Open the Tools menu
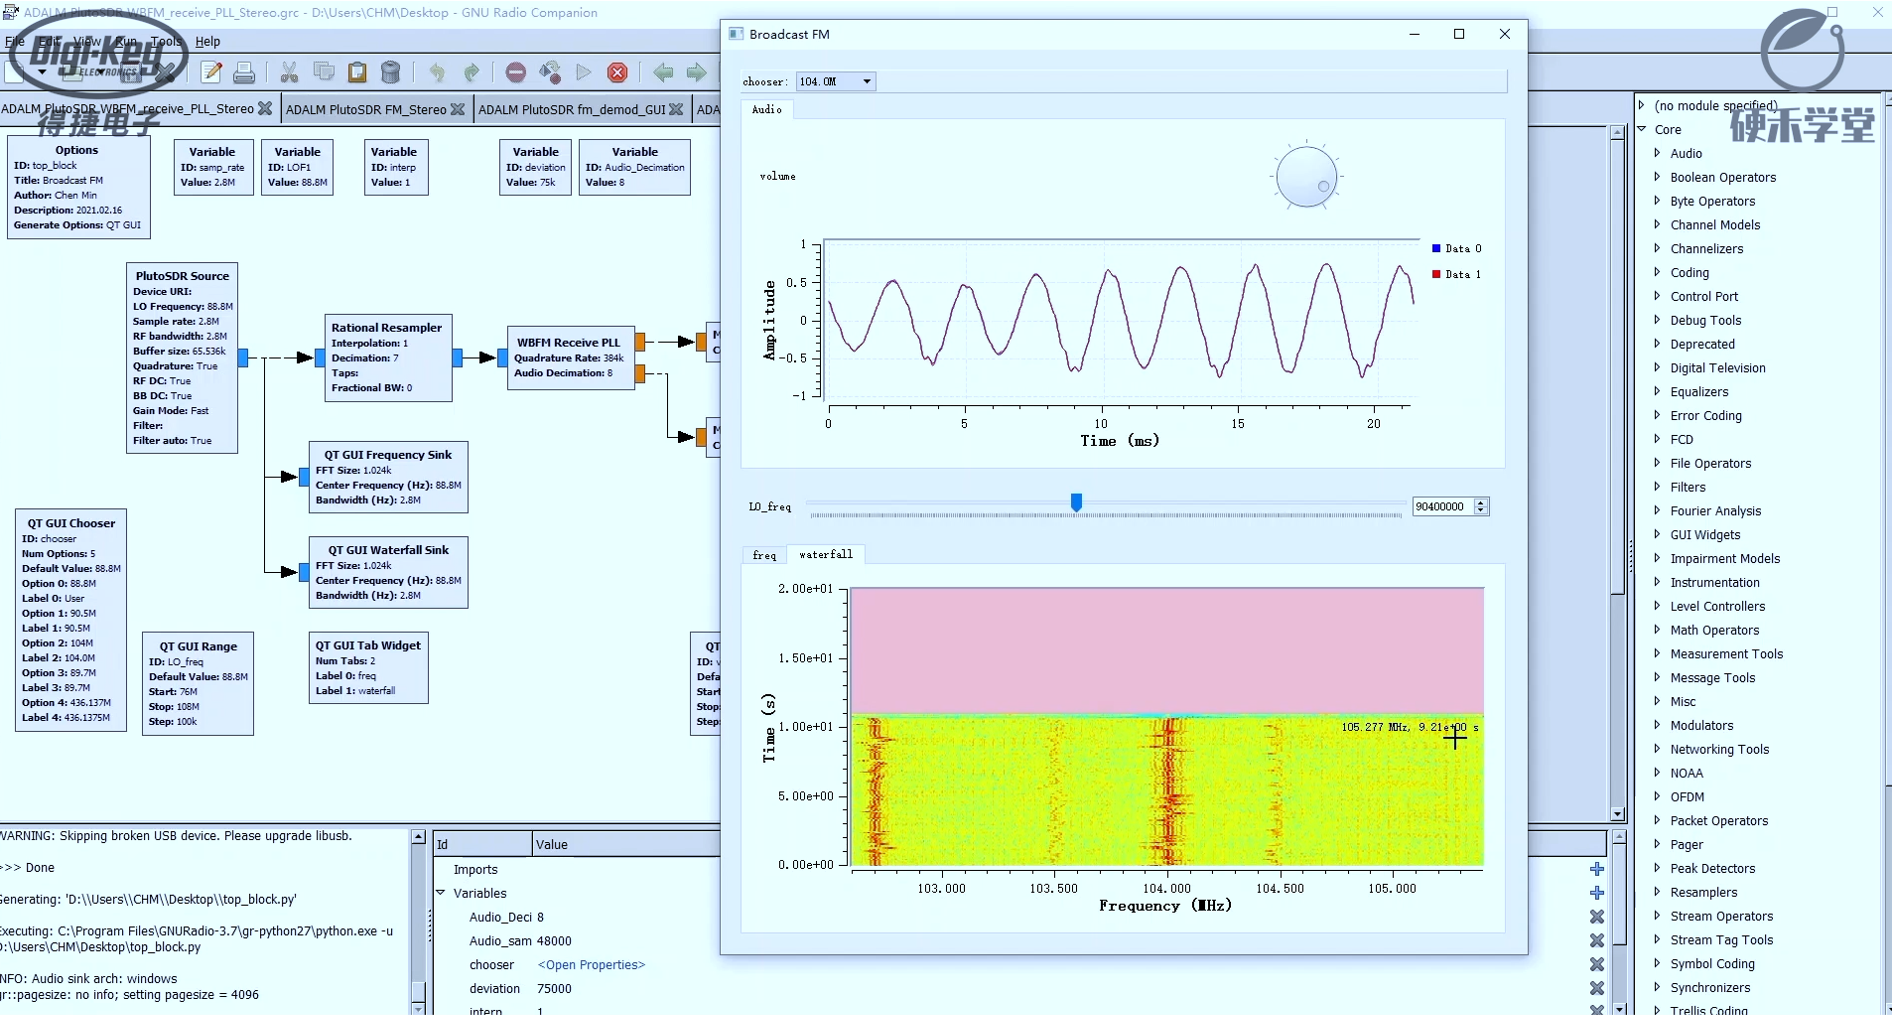The image size is (1892, 1015). (x=166, y=41)
